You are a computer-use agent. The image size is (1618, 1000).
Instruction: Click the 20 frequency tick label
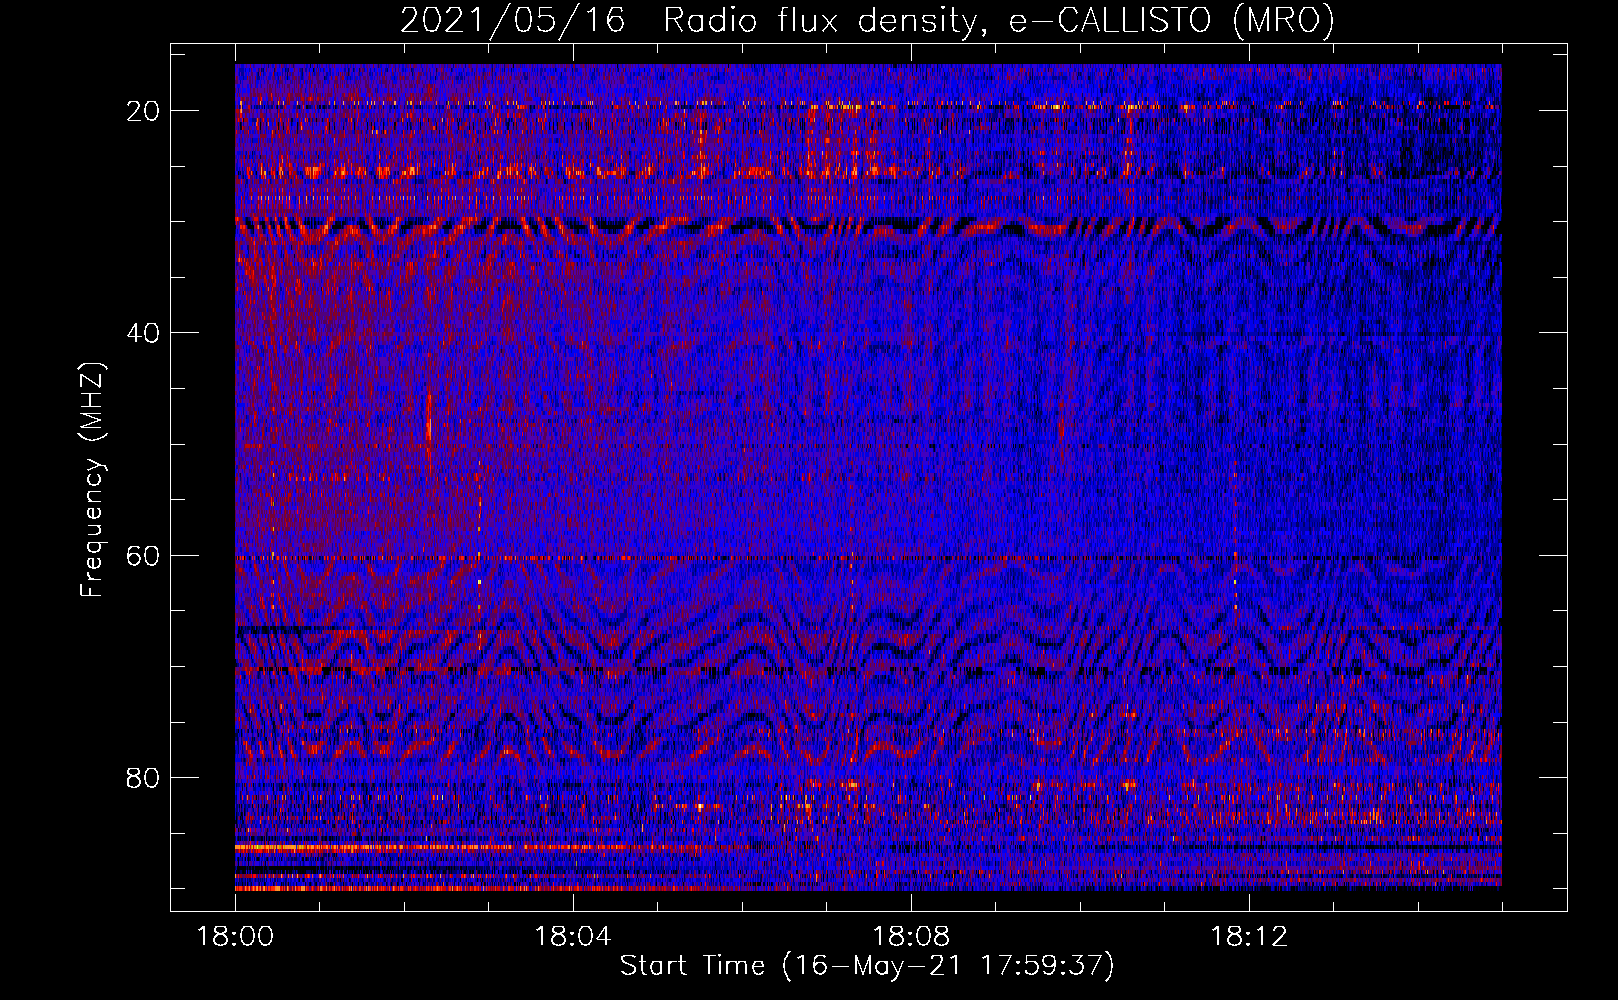(x=143, y=111)
